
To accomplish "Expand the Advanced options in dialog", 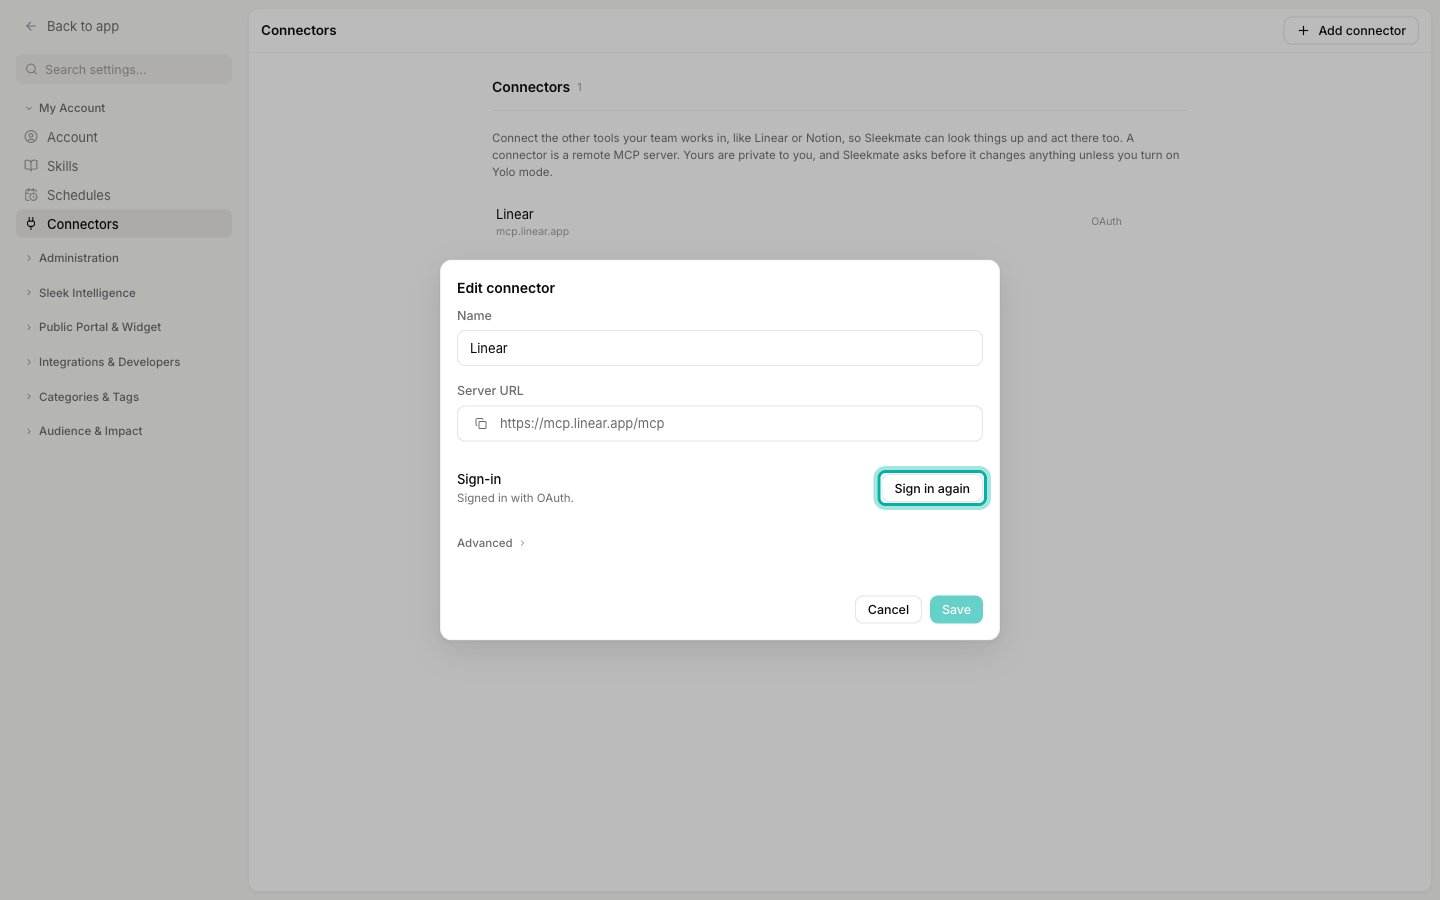I will 491,543.
